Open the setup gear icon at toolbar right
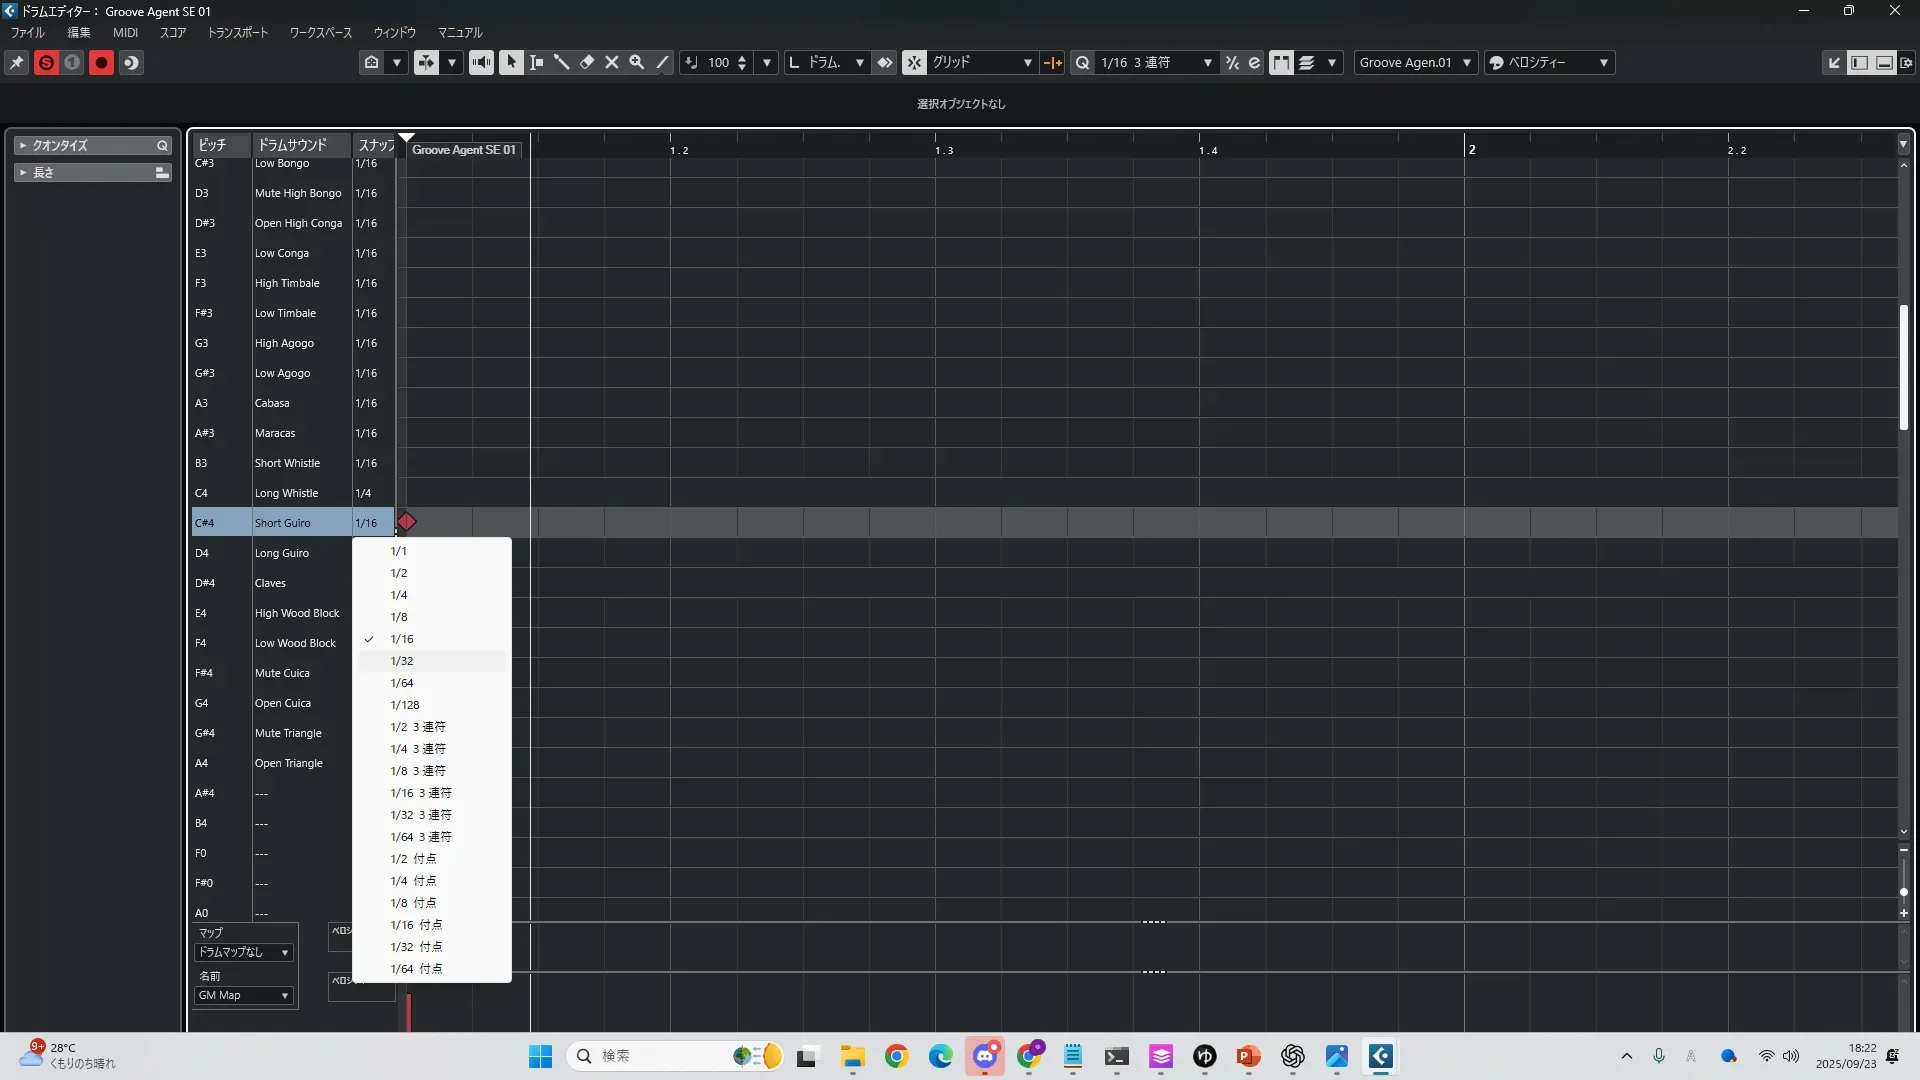This screenshot has height=1080, width=1920. point(1906,62)
